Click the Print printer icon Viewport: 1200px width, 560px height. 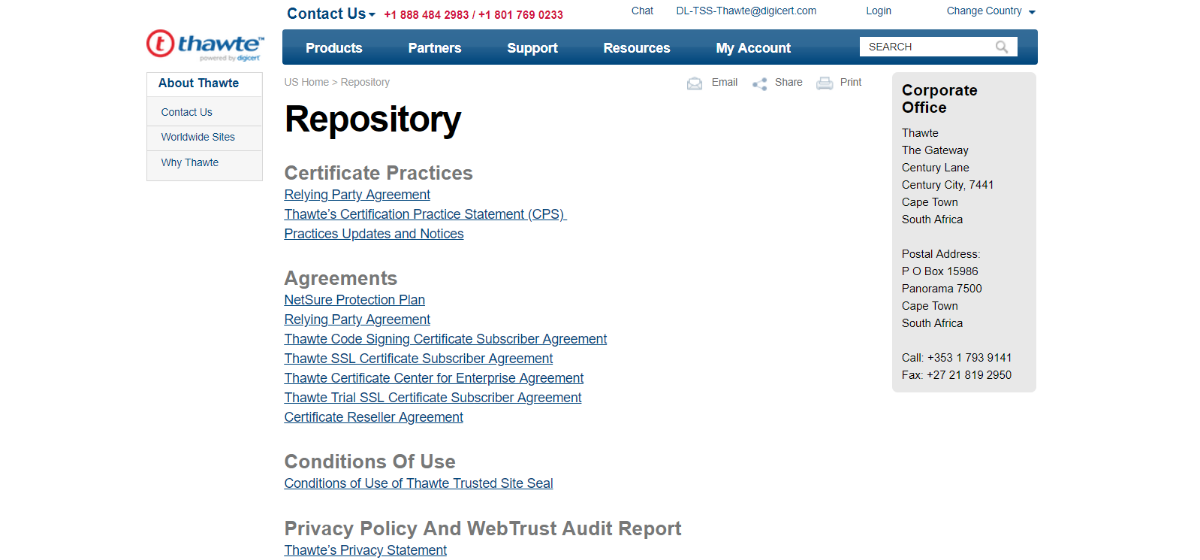[x=825, y=83]
